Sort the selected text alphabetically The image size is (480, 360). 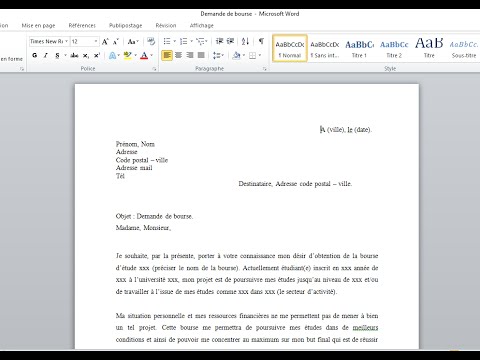tap(245, 41)
